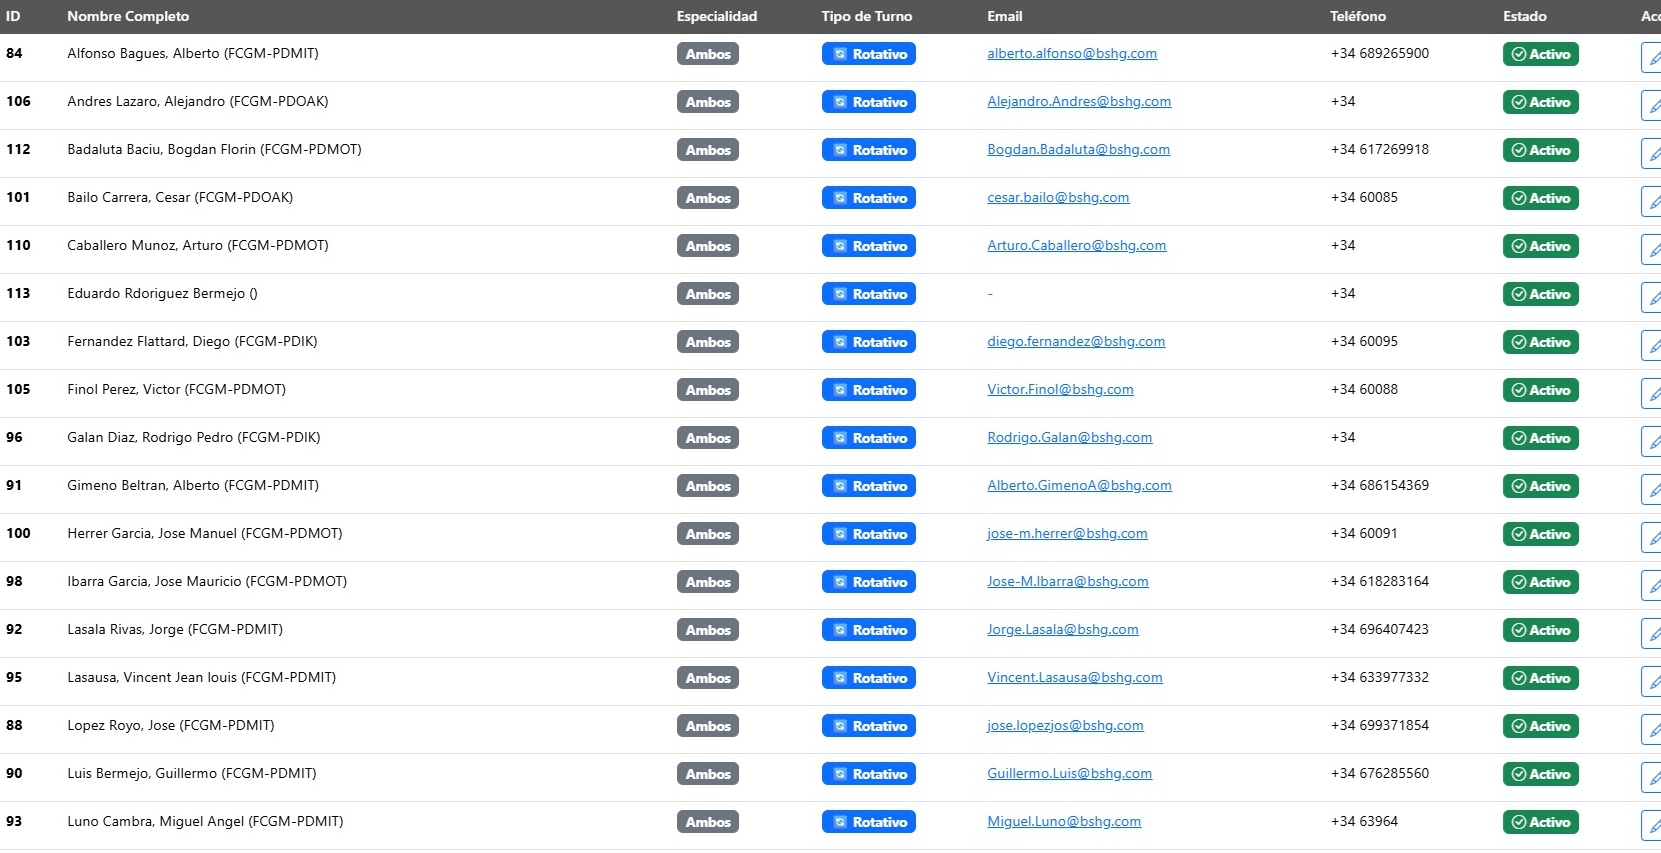This screenshot has width=1661, height=853.
Task: Click diego.fernandez@bshg.com email link
Action: tap(1076, 342)
